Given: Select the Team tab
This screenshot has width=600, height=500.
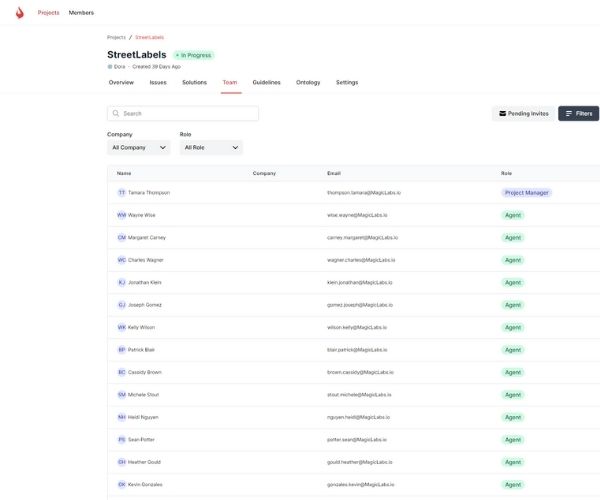Looking at the screenshot, I should pyautogui.click(x=230, y=82).
